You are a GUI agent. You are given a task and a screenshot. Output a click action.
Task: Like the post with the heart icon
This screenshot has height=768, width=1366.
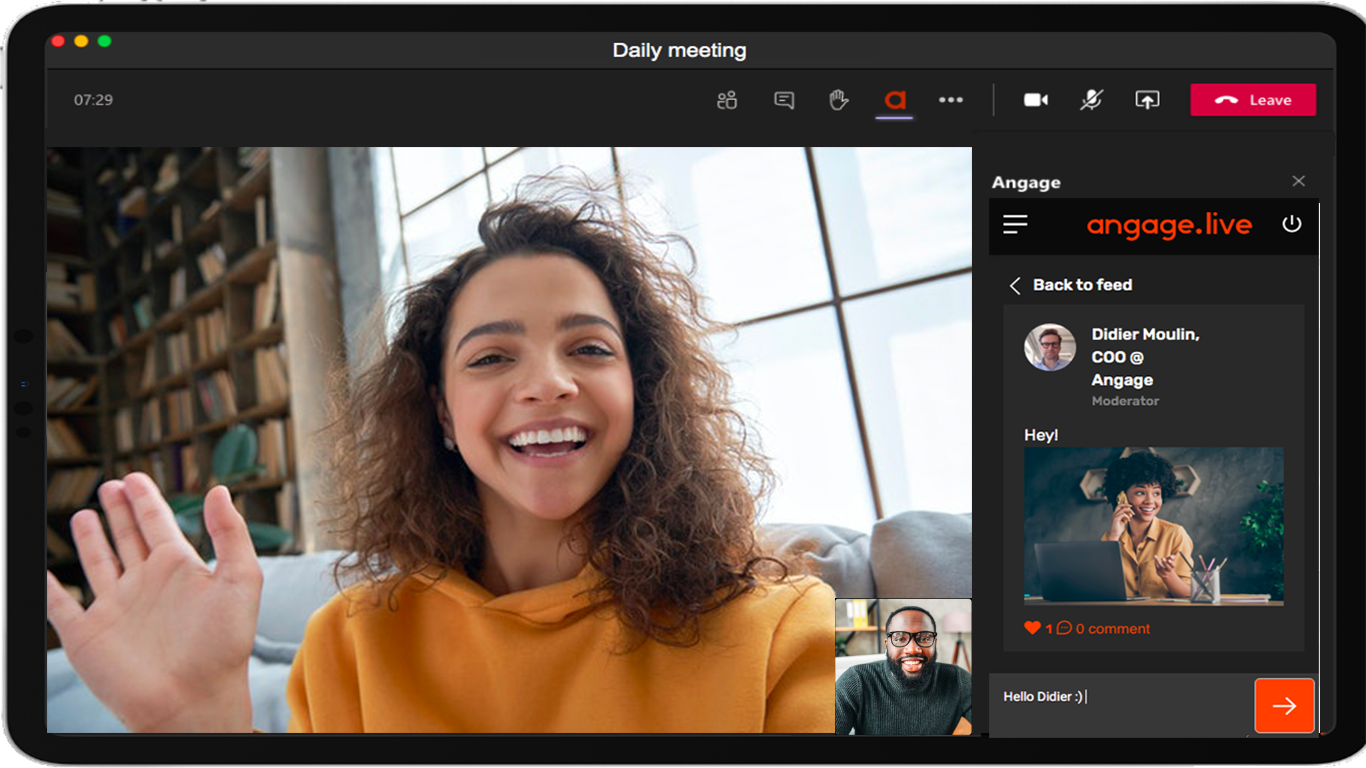click(1033, 628)
